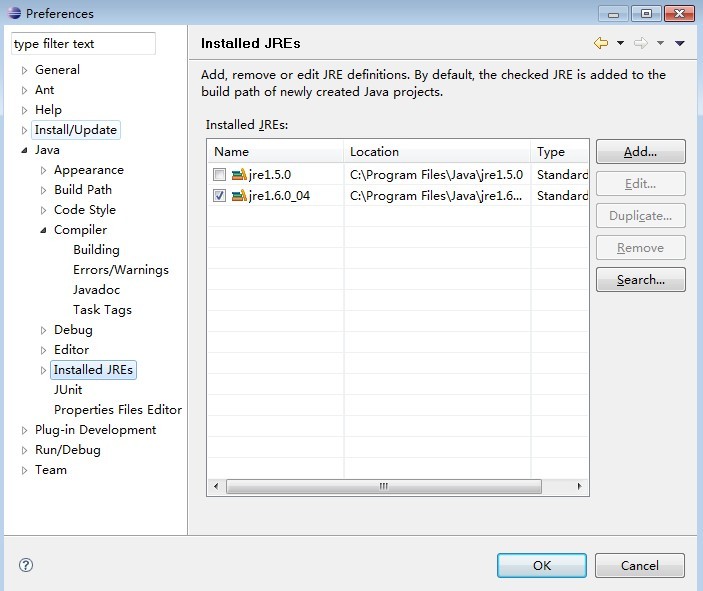Select Installed JREs in the tree

[x=93, y=370]
